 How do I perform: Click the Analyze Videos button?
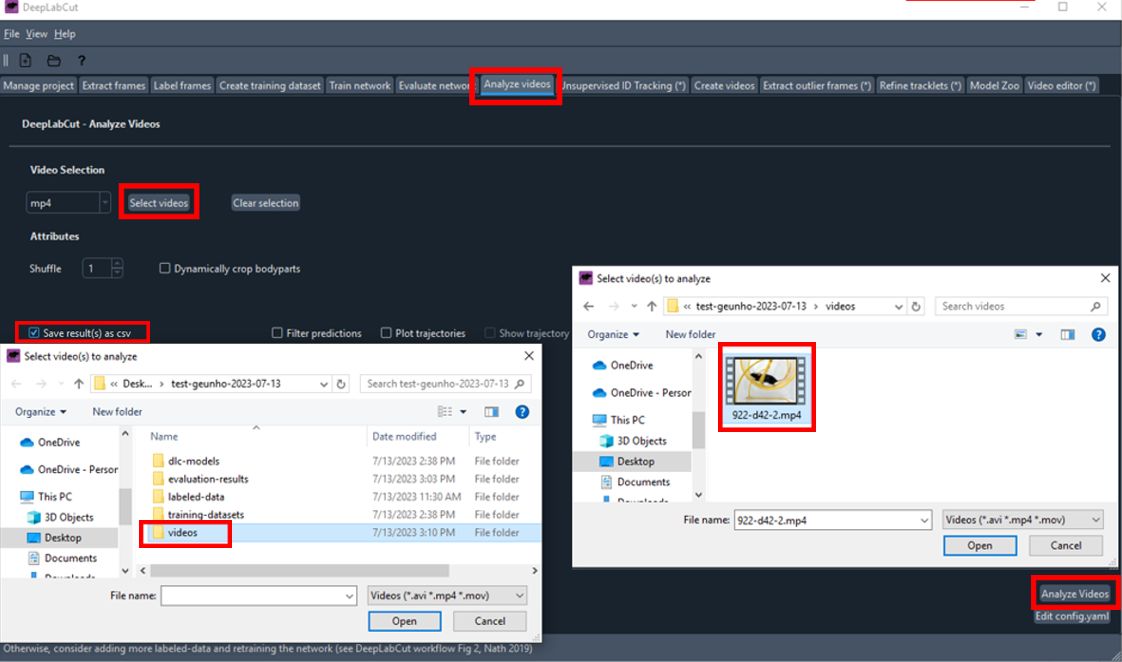(x=1074, y=594)
